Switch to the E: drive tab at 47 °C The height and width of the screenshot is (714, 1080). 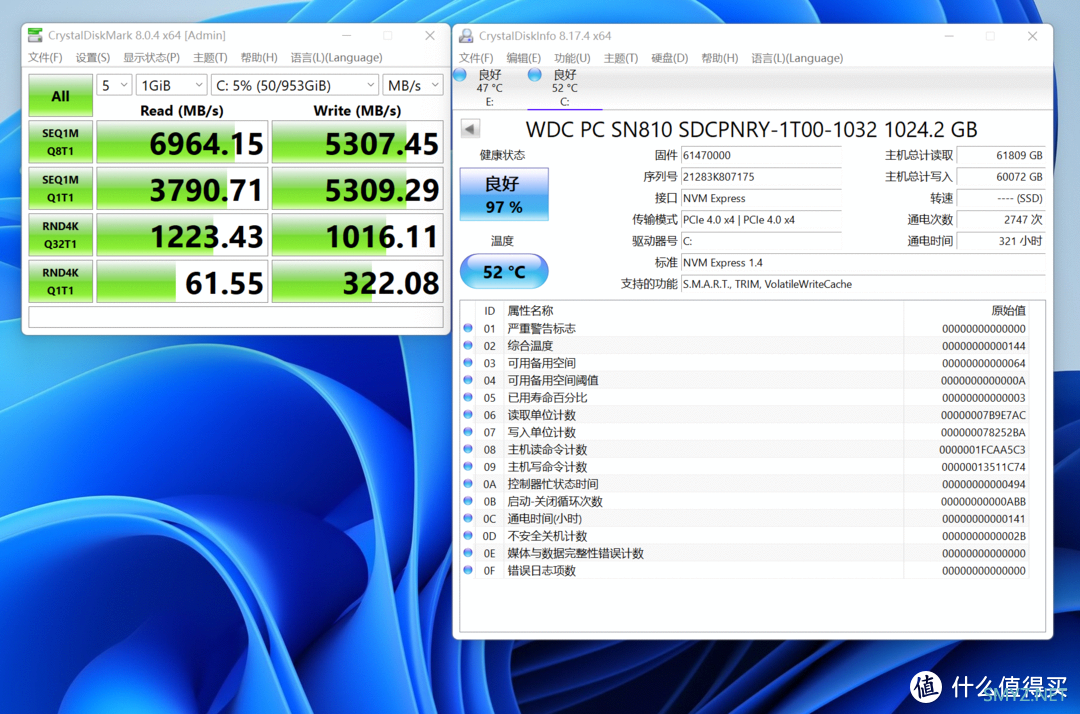[x=490, y=87]
